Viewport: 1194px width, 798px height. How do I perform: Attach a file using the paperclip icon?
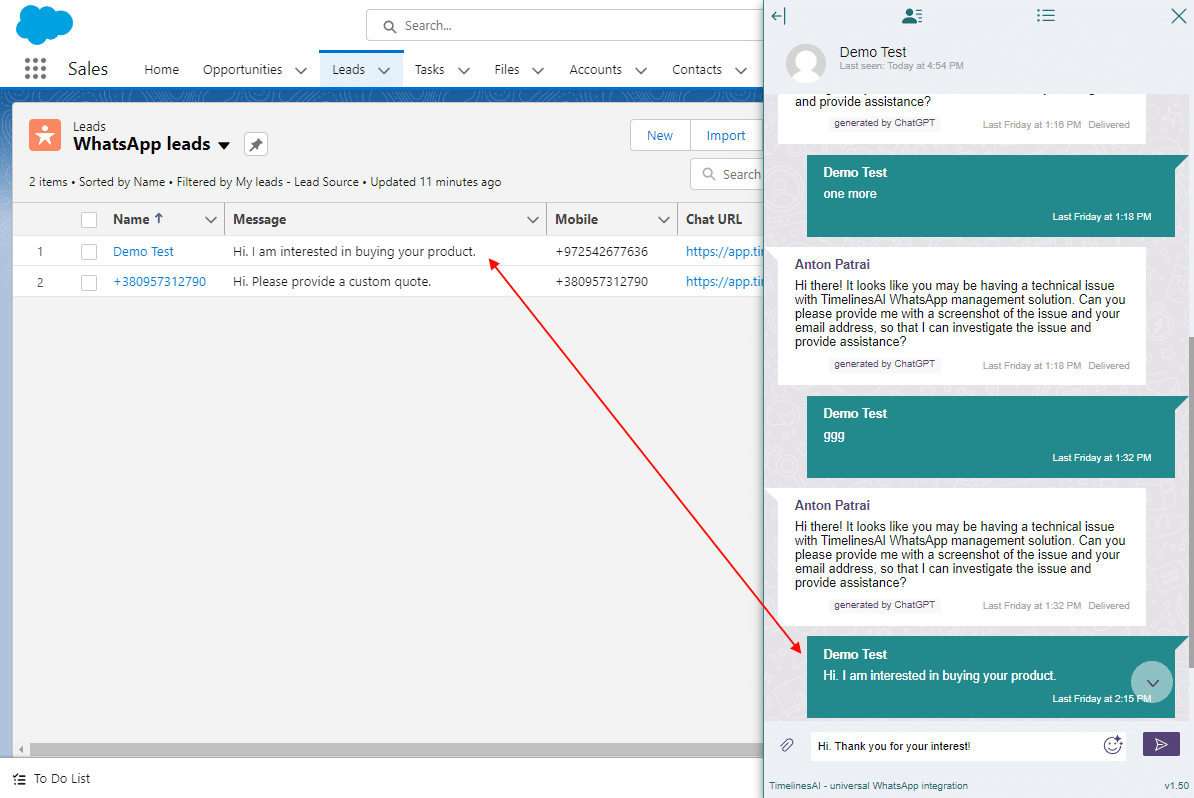pyautogui.click(x=786, y=745)
